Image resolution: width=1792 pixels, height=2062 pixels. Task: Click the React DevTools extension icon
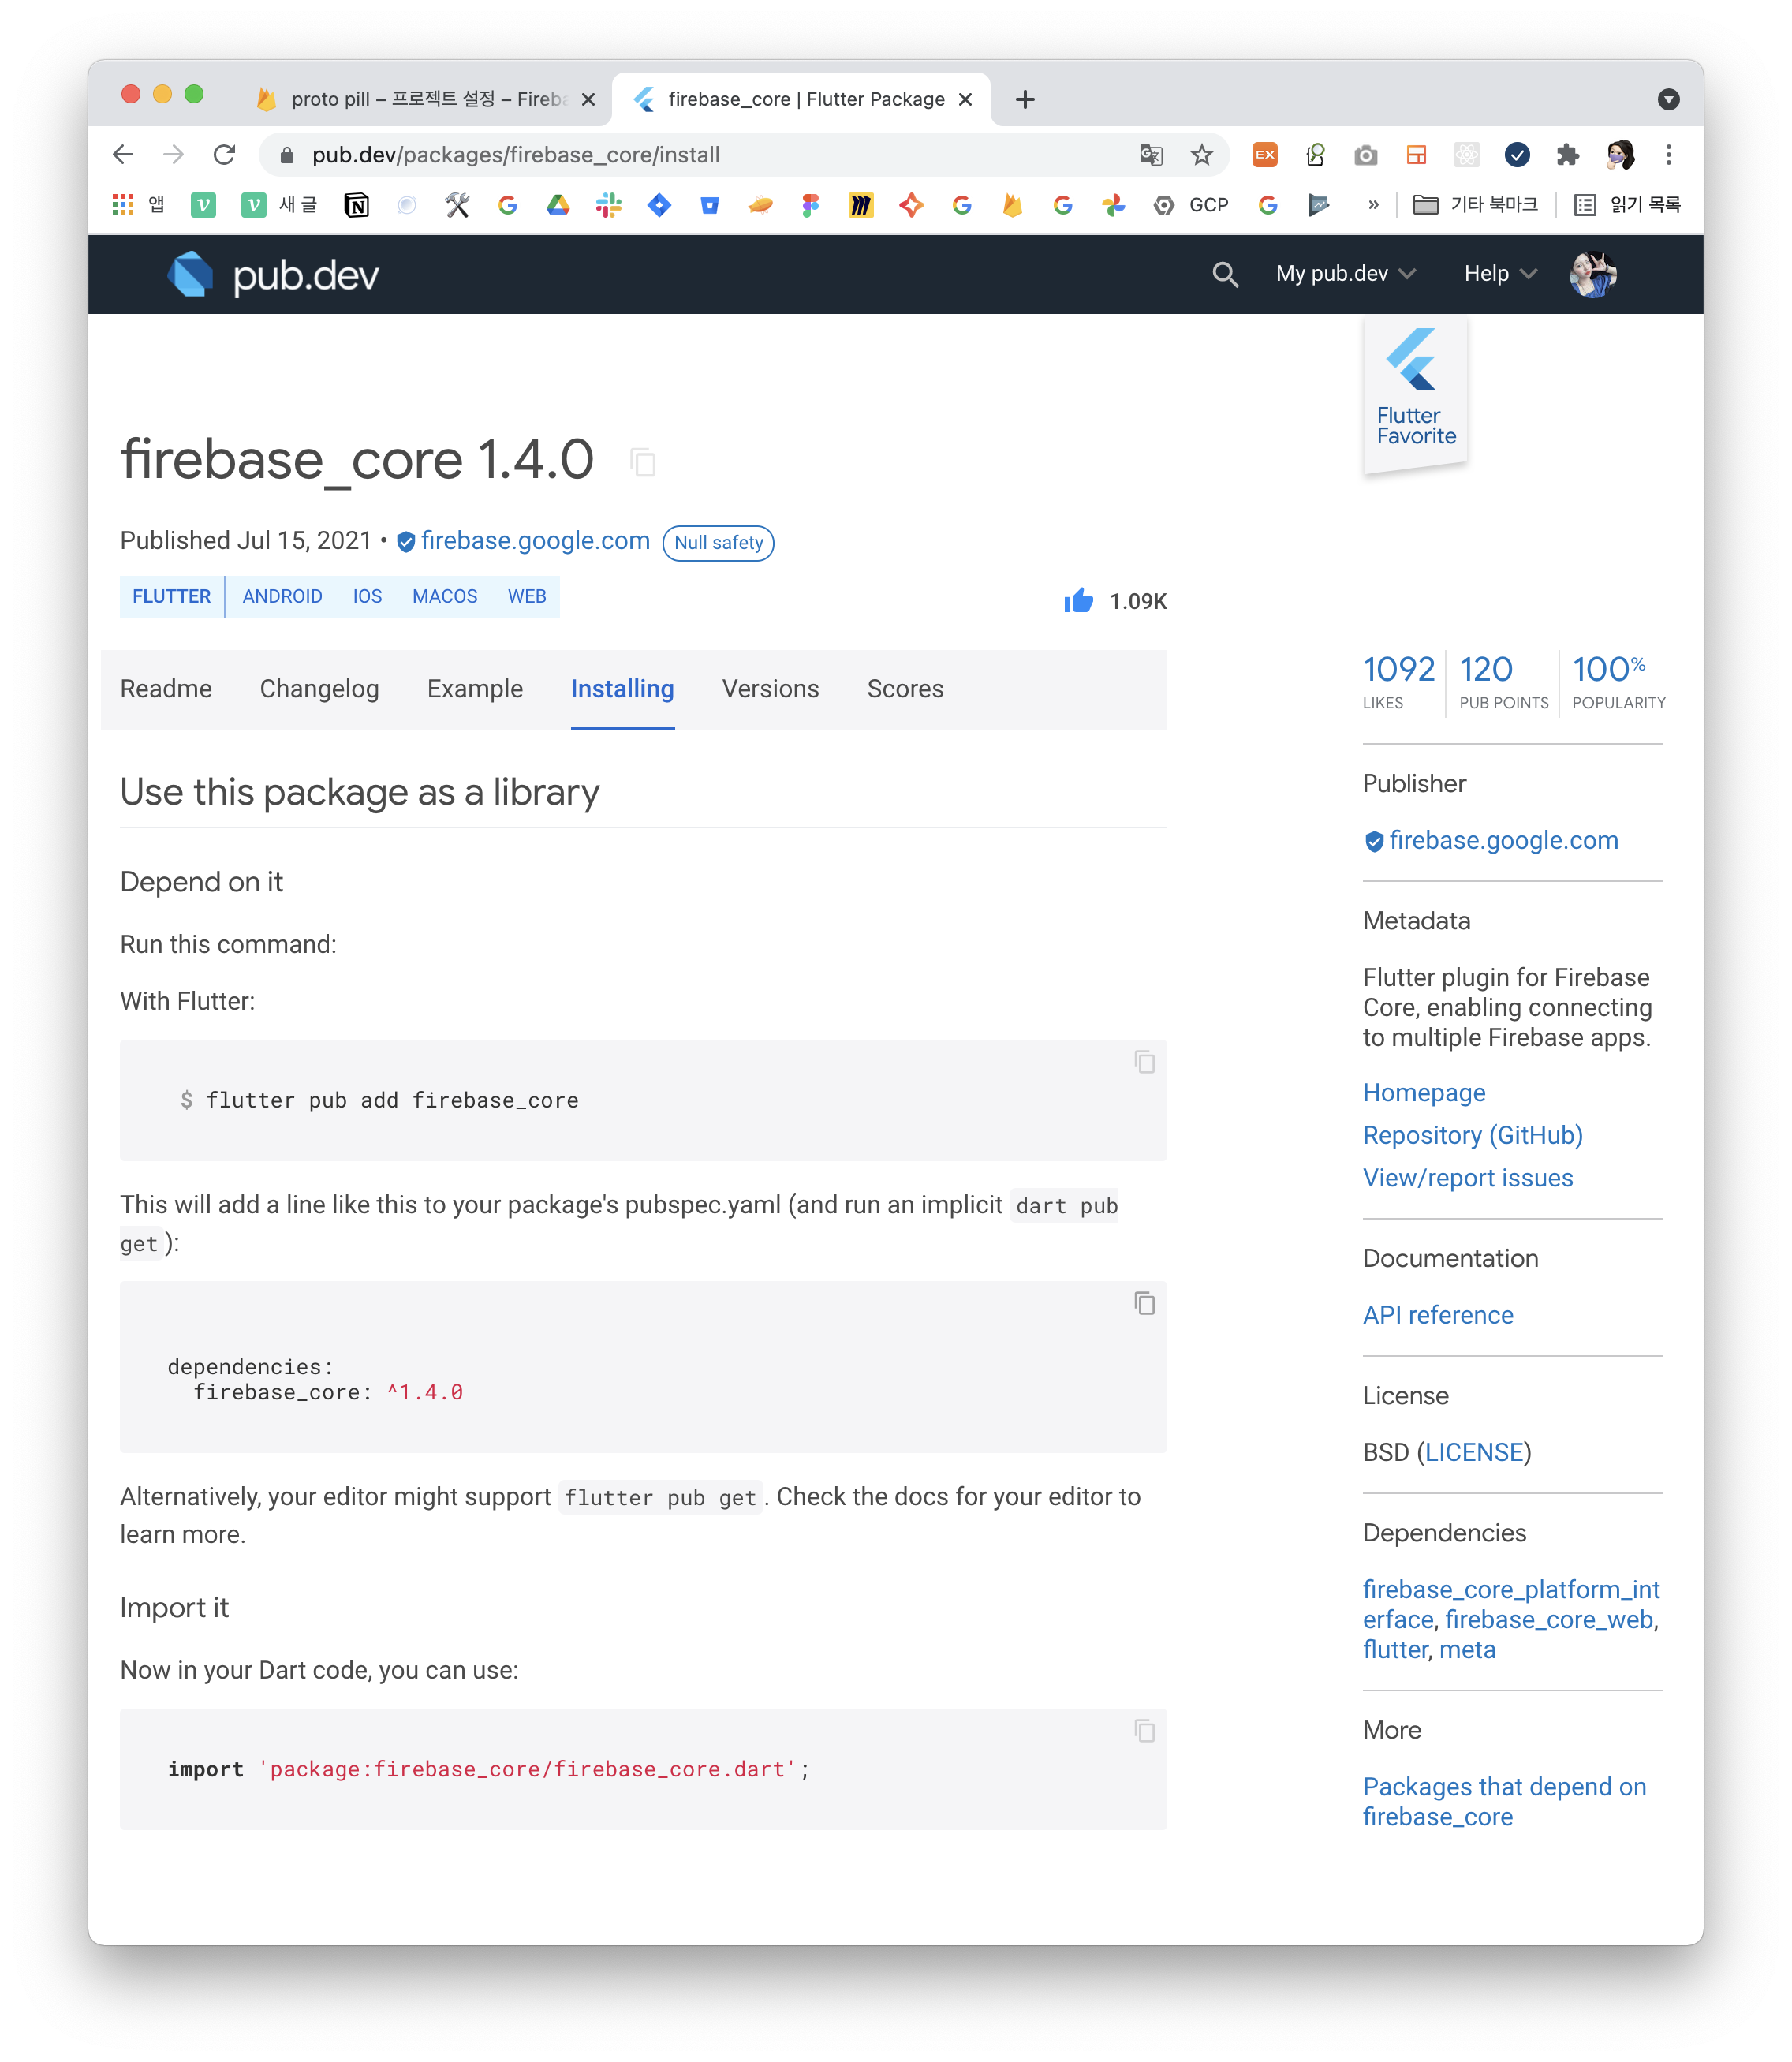(x=1467, y=155)
